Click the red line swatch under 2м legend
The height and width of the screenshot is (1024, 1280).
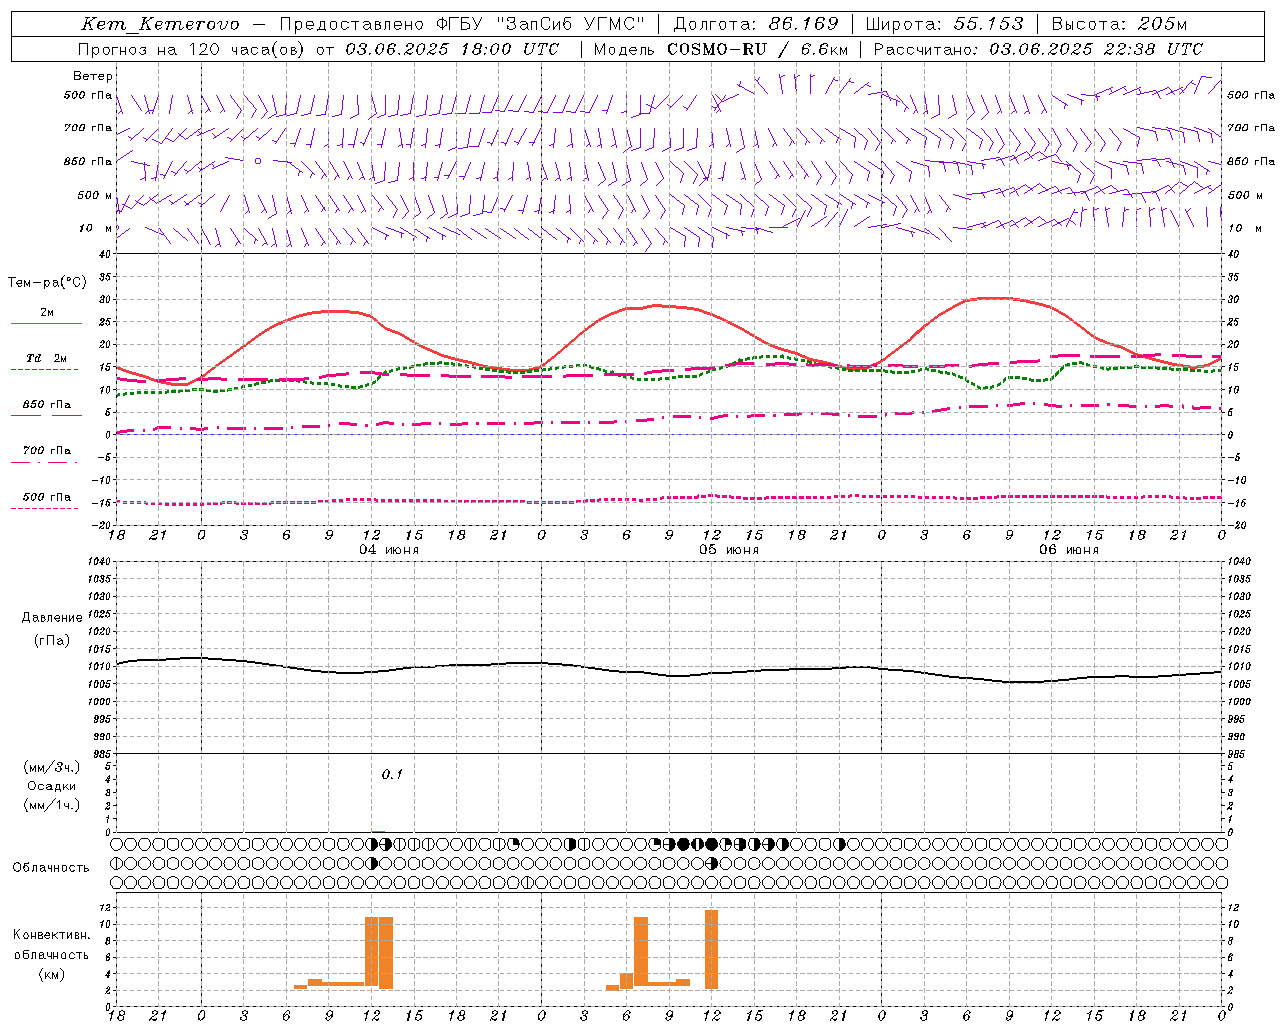46,323
